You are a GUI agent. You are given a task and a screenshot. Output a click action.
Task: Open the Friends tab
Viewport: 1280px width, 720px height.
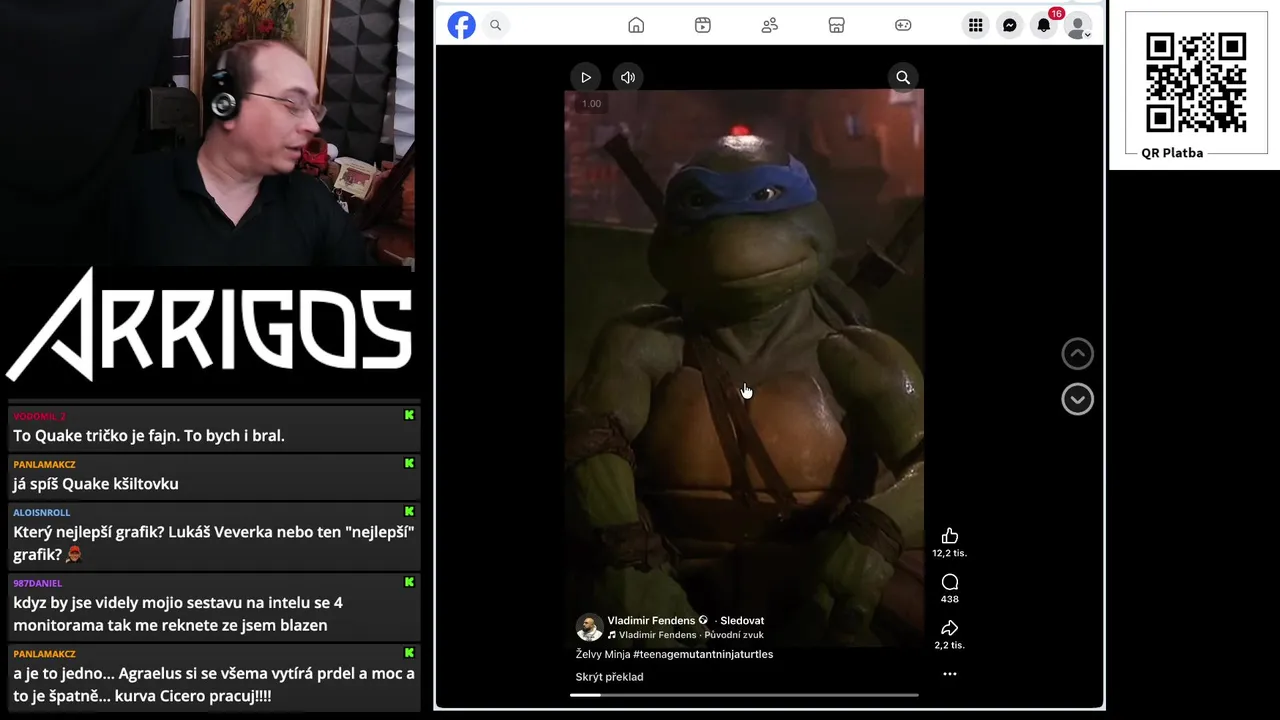pyautogui.click(x=770, y=25)
